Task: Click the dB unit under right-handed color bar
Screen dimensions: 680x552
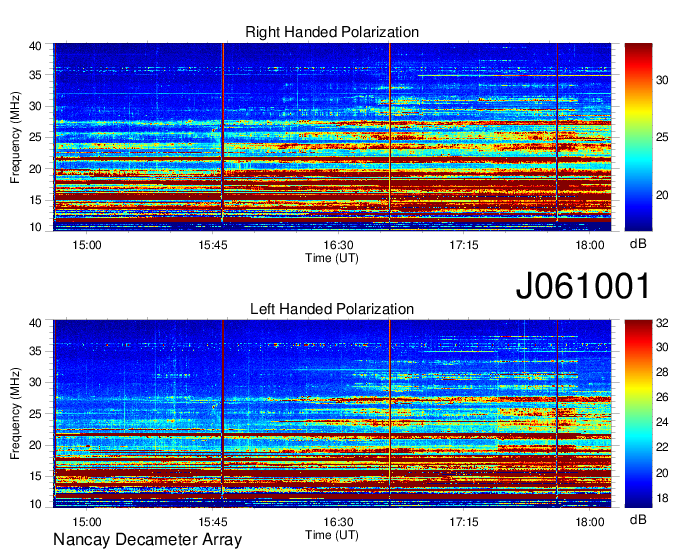Action: 638,244
